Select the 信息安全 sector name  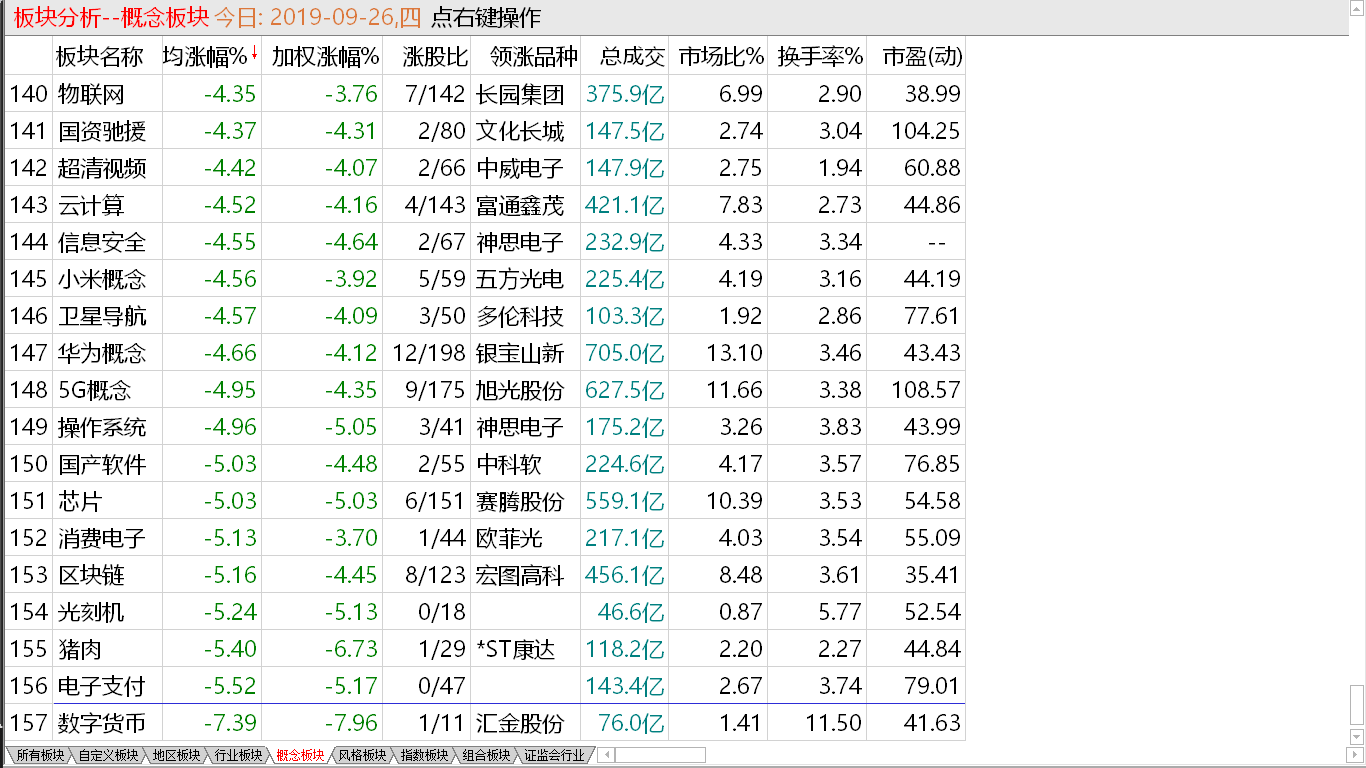(102, 242)
